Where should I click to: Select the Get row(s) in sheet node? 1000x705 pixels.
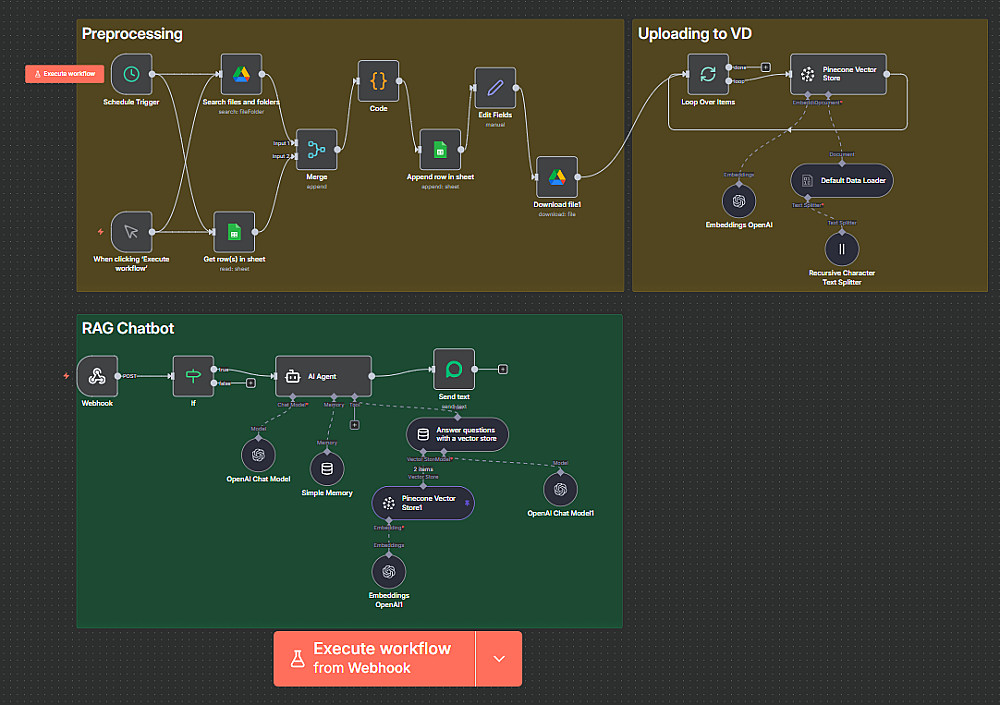[x=234, y=232]
